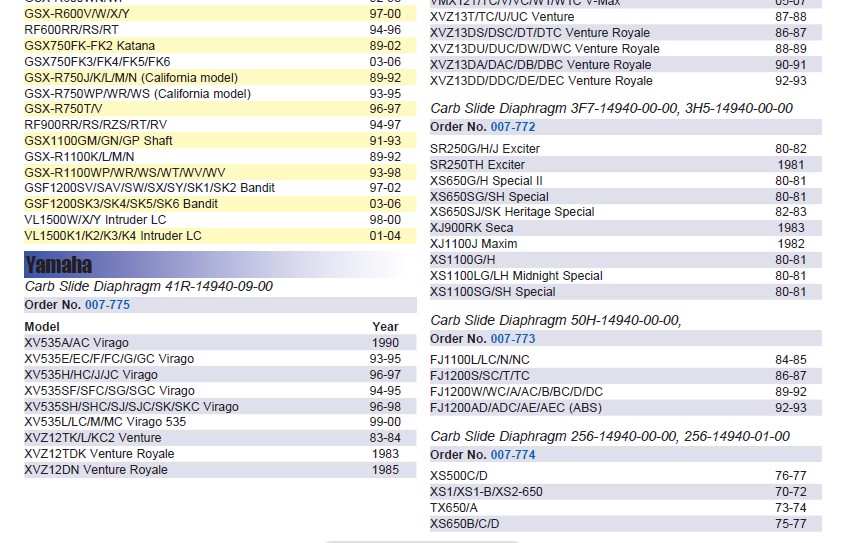Image resolution: width=843 pixels, height=543 pixels.
Task: Select XVZ12TK/L/KC2 Venture row
Action: point(220,438)
